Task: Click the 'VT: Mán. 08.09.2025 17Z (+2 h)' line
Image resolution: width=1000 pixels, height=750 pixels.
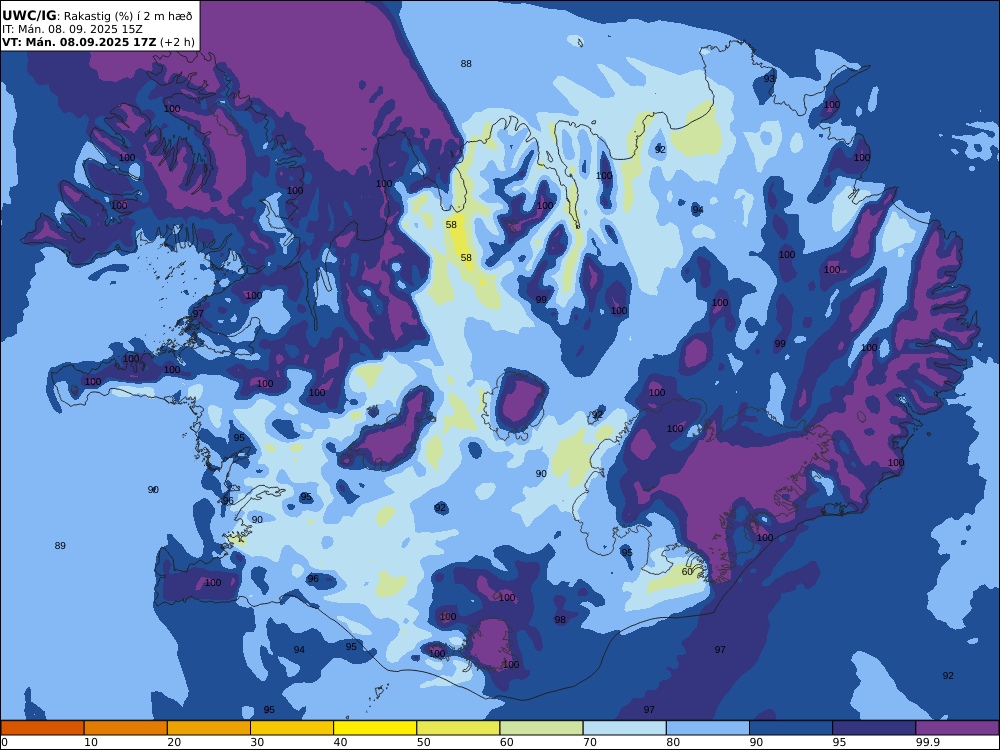Action: pyautogui.click(x=98, y=42)
